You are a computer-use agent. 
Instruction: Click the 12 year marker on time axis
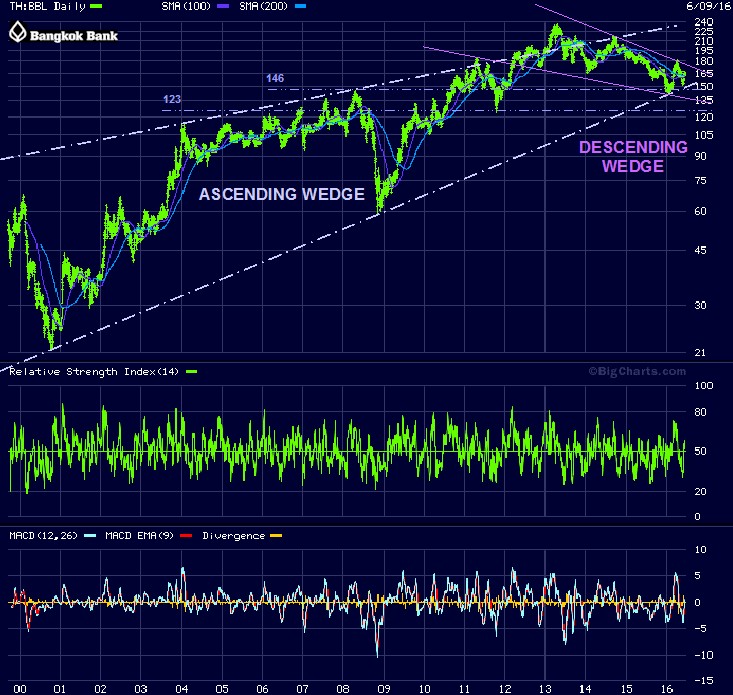[x=505, y=689]
